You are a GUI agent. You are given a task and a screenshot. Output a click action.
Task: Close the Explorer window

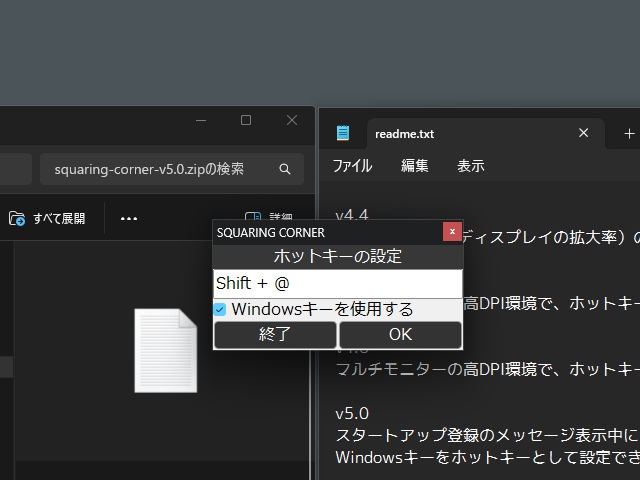coord(292,120)
